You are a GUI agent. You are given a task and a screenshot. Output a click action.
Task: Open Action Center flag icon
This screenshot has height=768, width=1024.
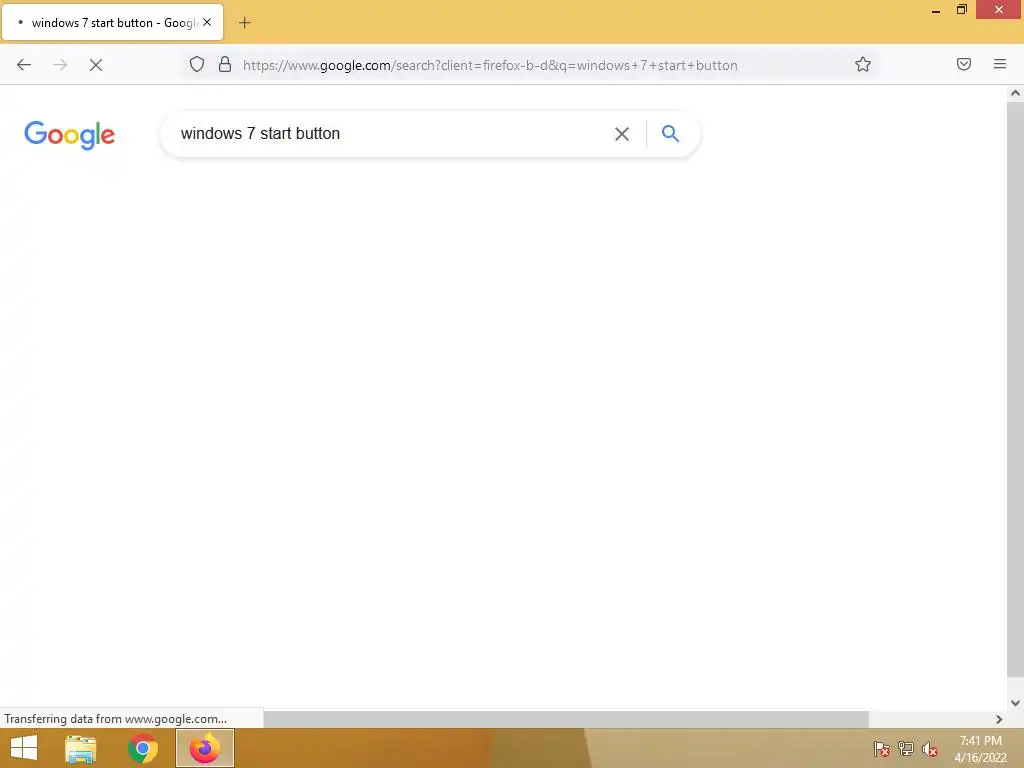882,749
